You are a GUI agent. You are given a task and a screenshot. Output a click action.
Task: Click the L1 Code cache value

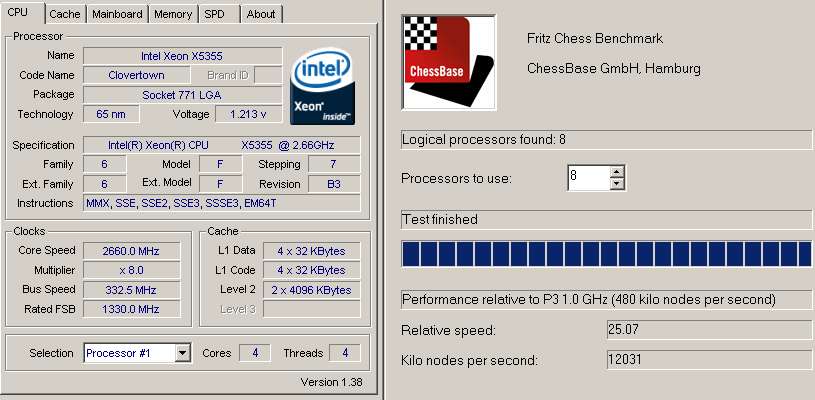(x=311, y=270)
